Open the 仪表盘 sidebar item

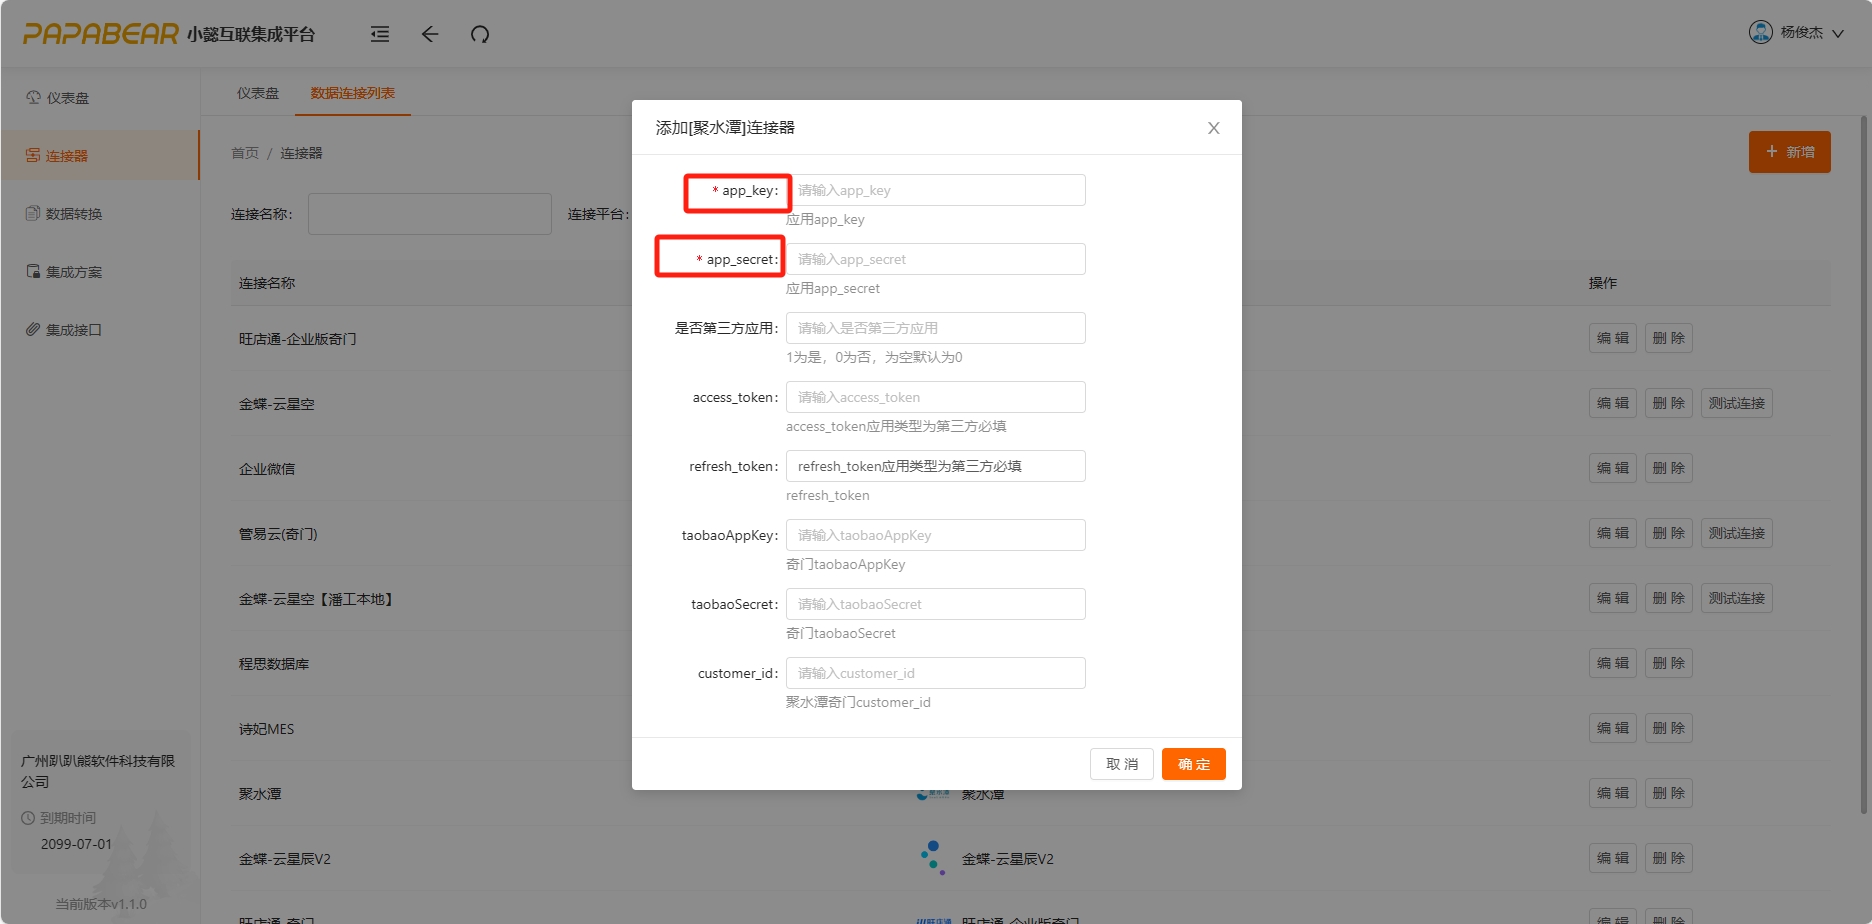pos(68,98)
